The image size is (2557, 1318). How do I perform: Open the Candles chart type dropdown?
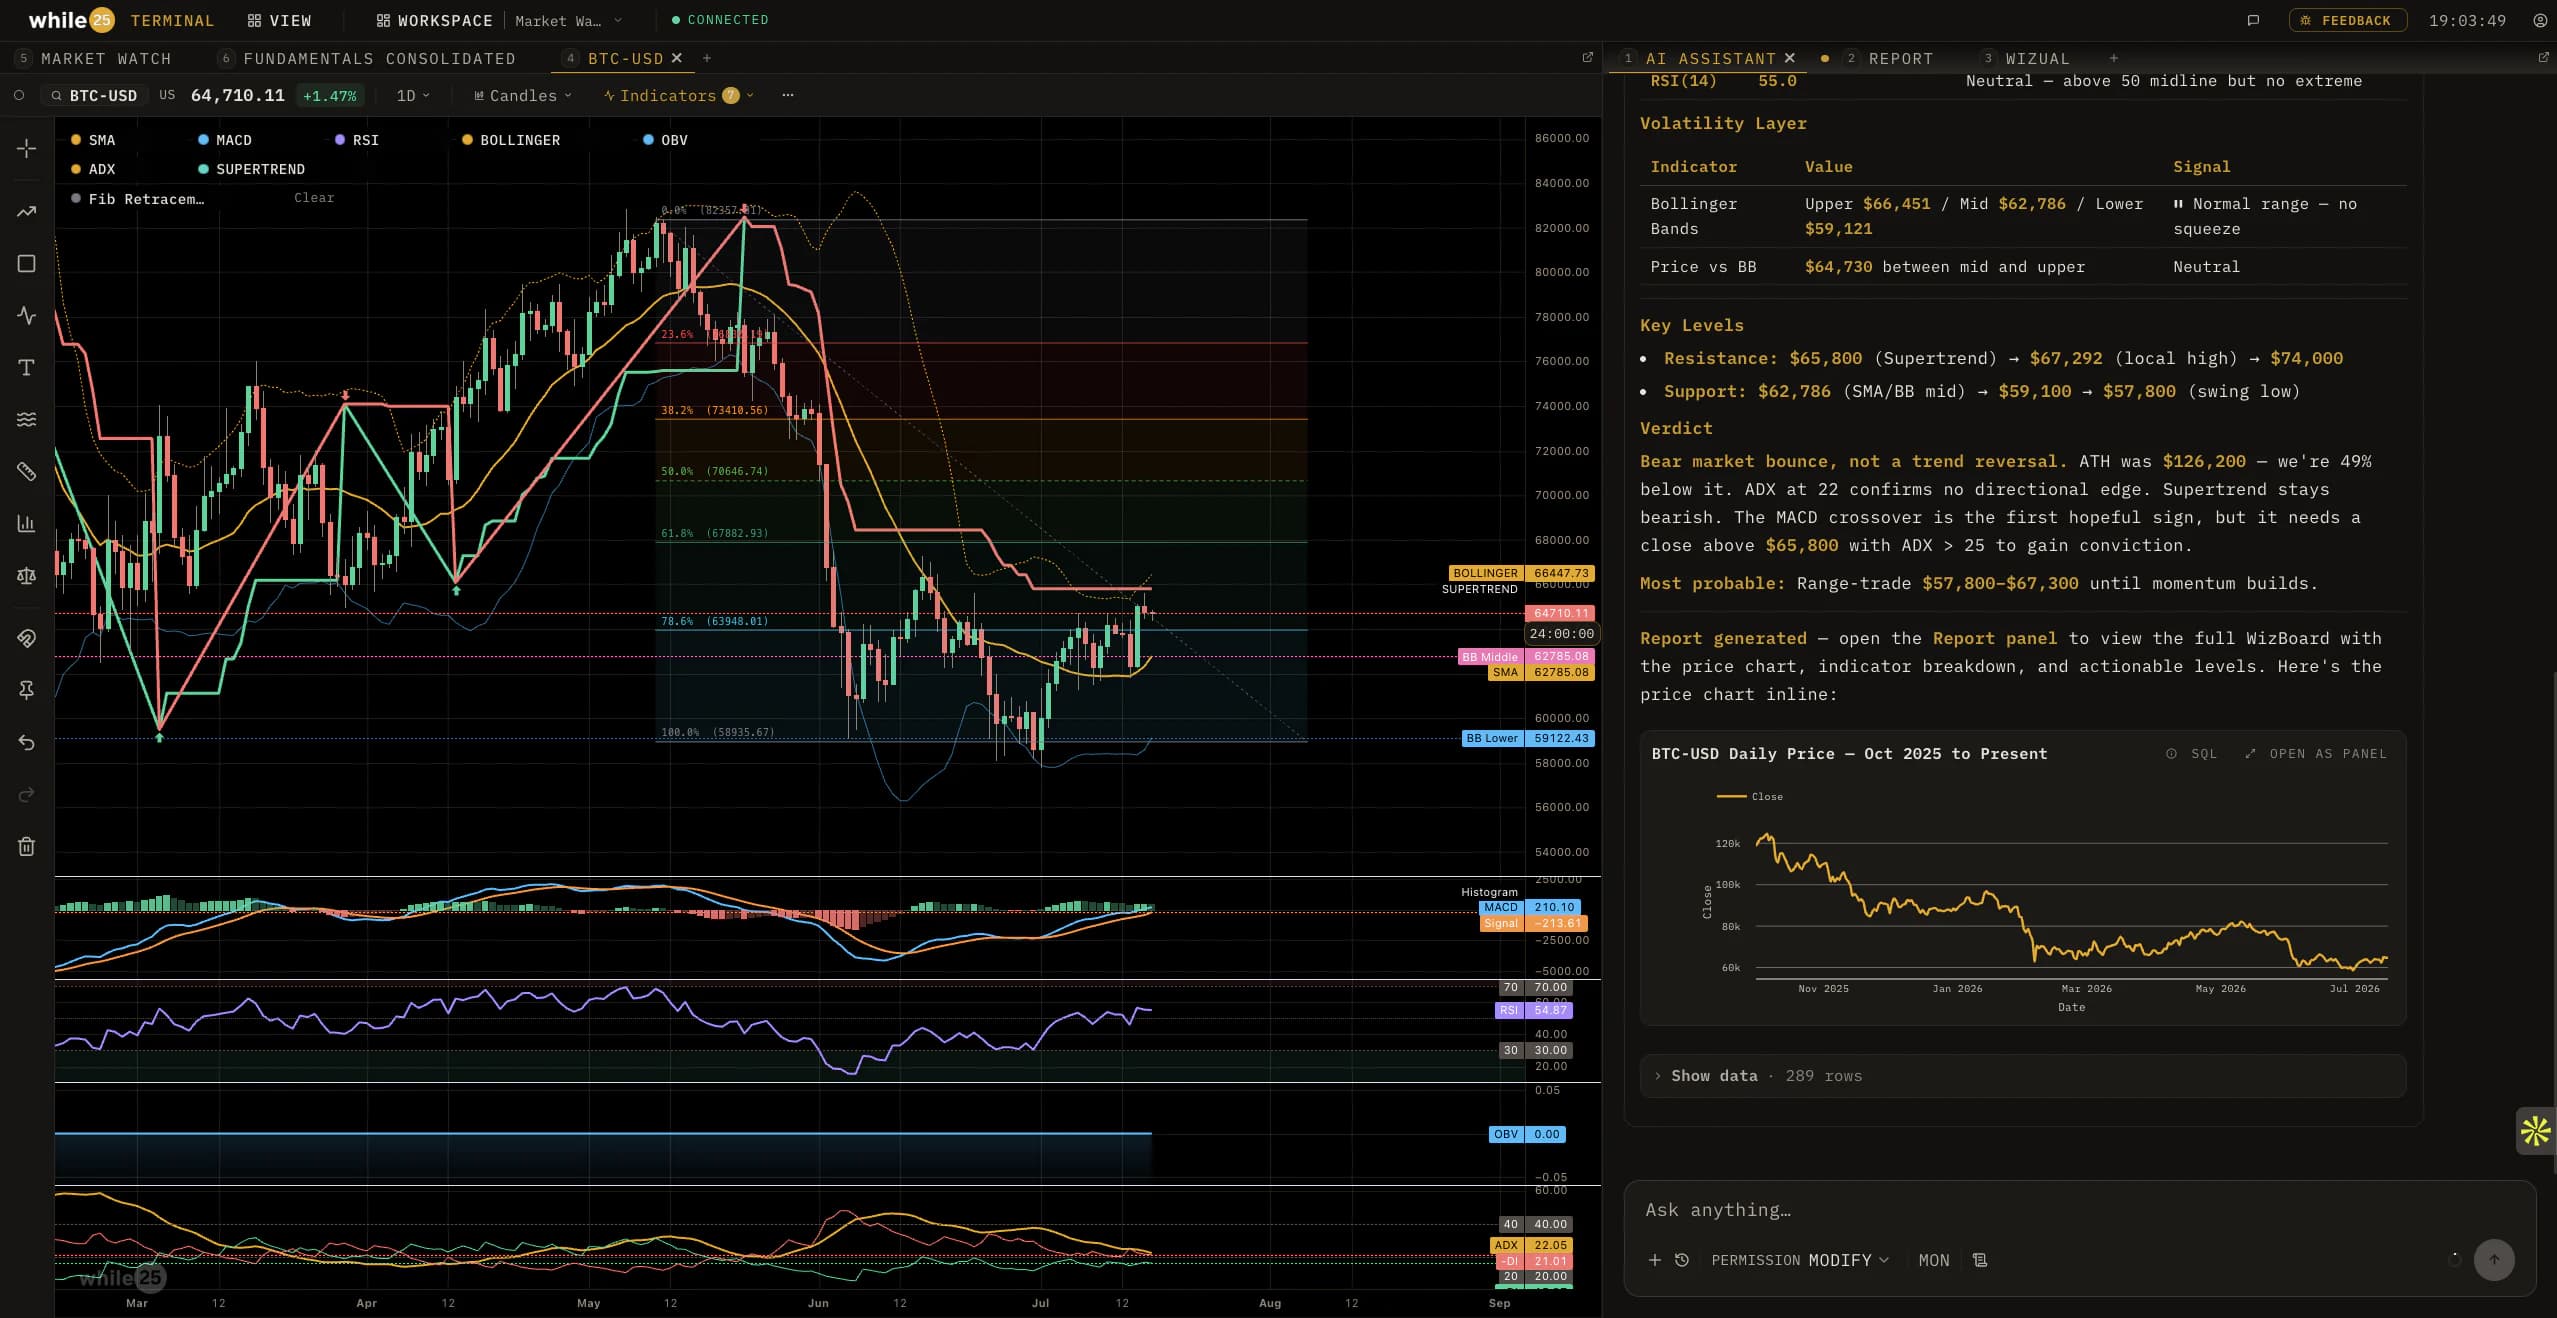pos(522,95)
